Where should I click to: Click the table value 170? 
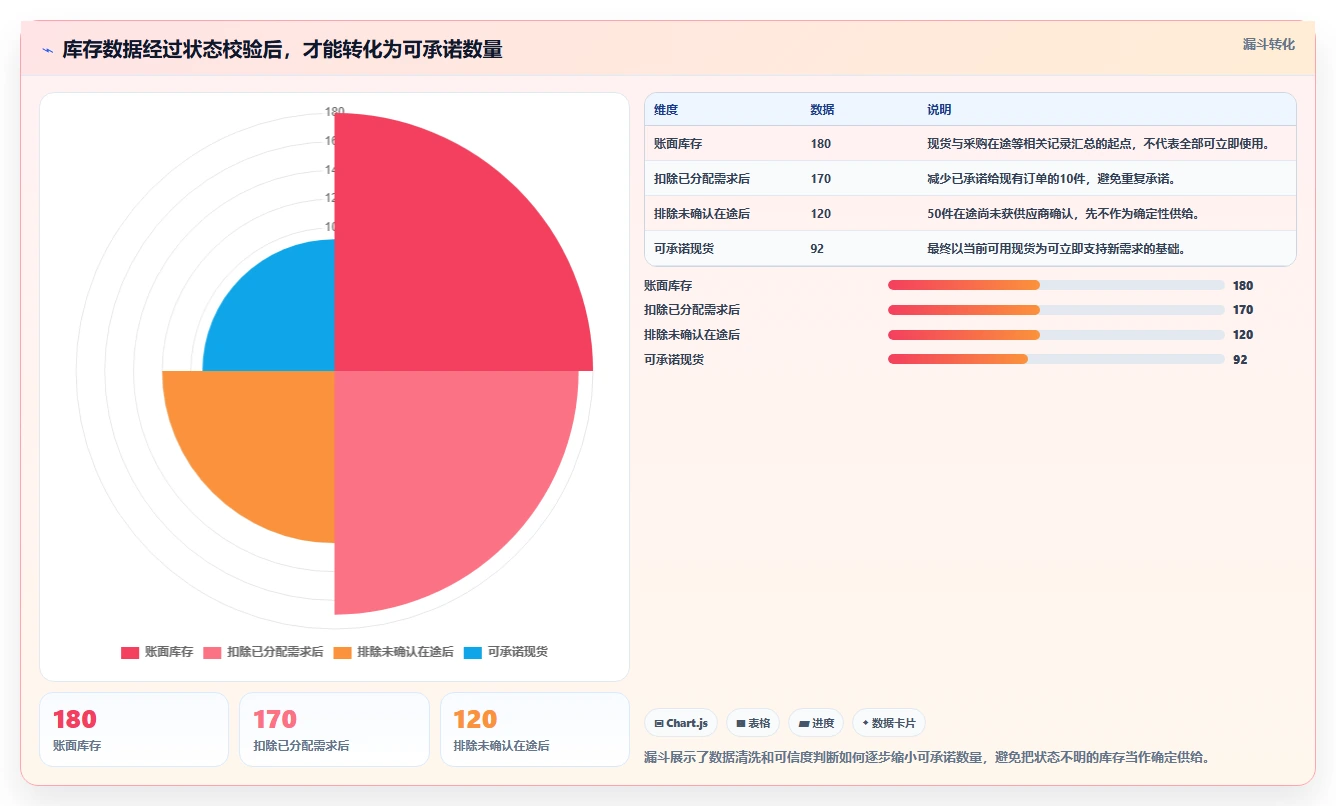pos(821,179)
